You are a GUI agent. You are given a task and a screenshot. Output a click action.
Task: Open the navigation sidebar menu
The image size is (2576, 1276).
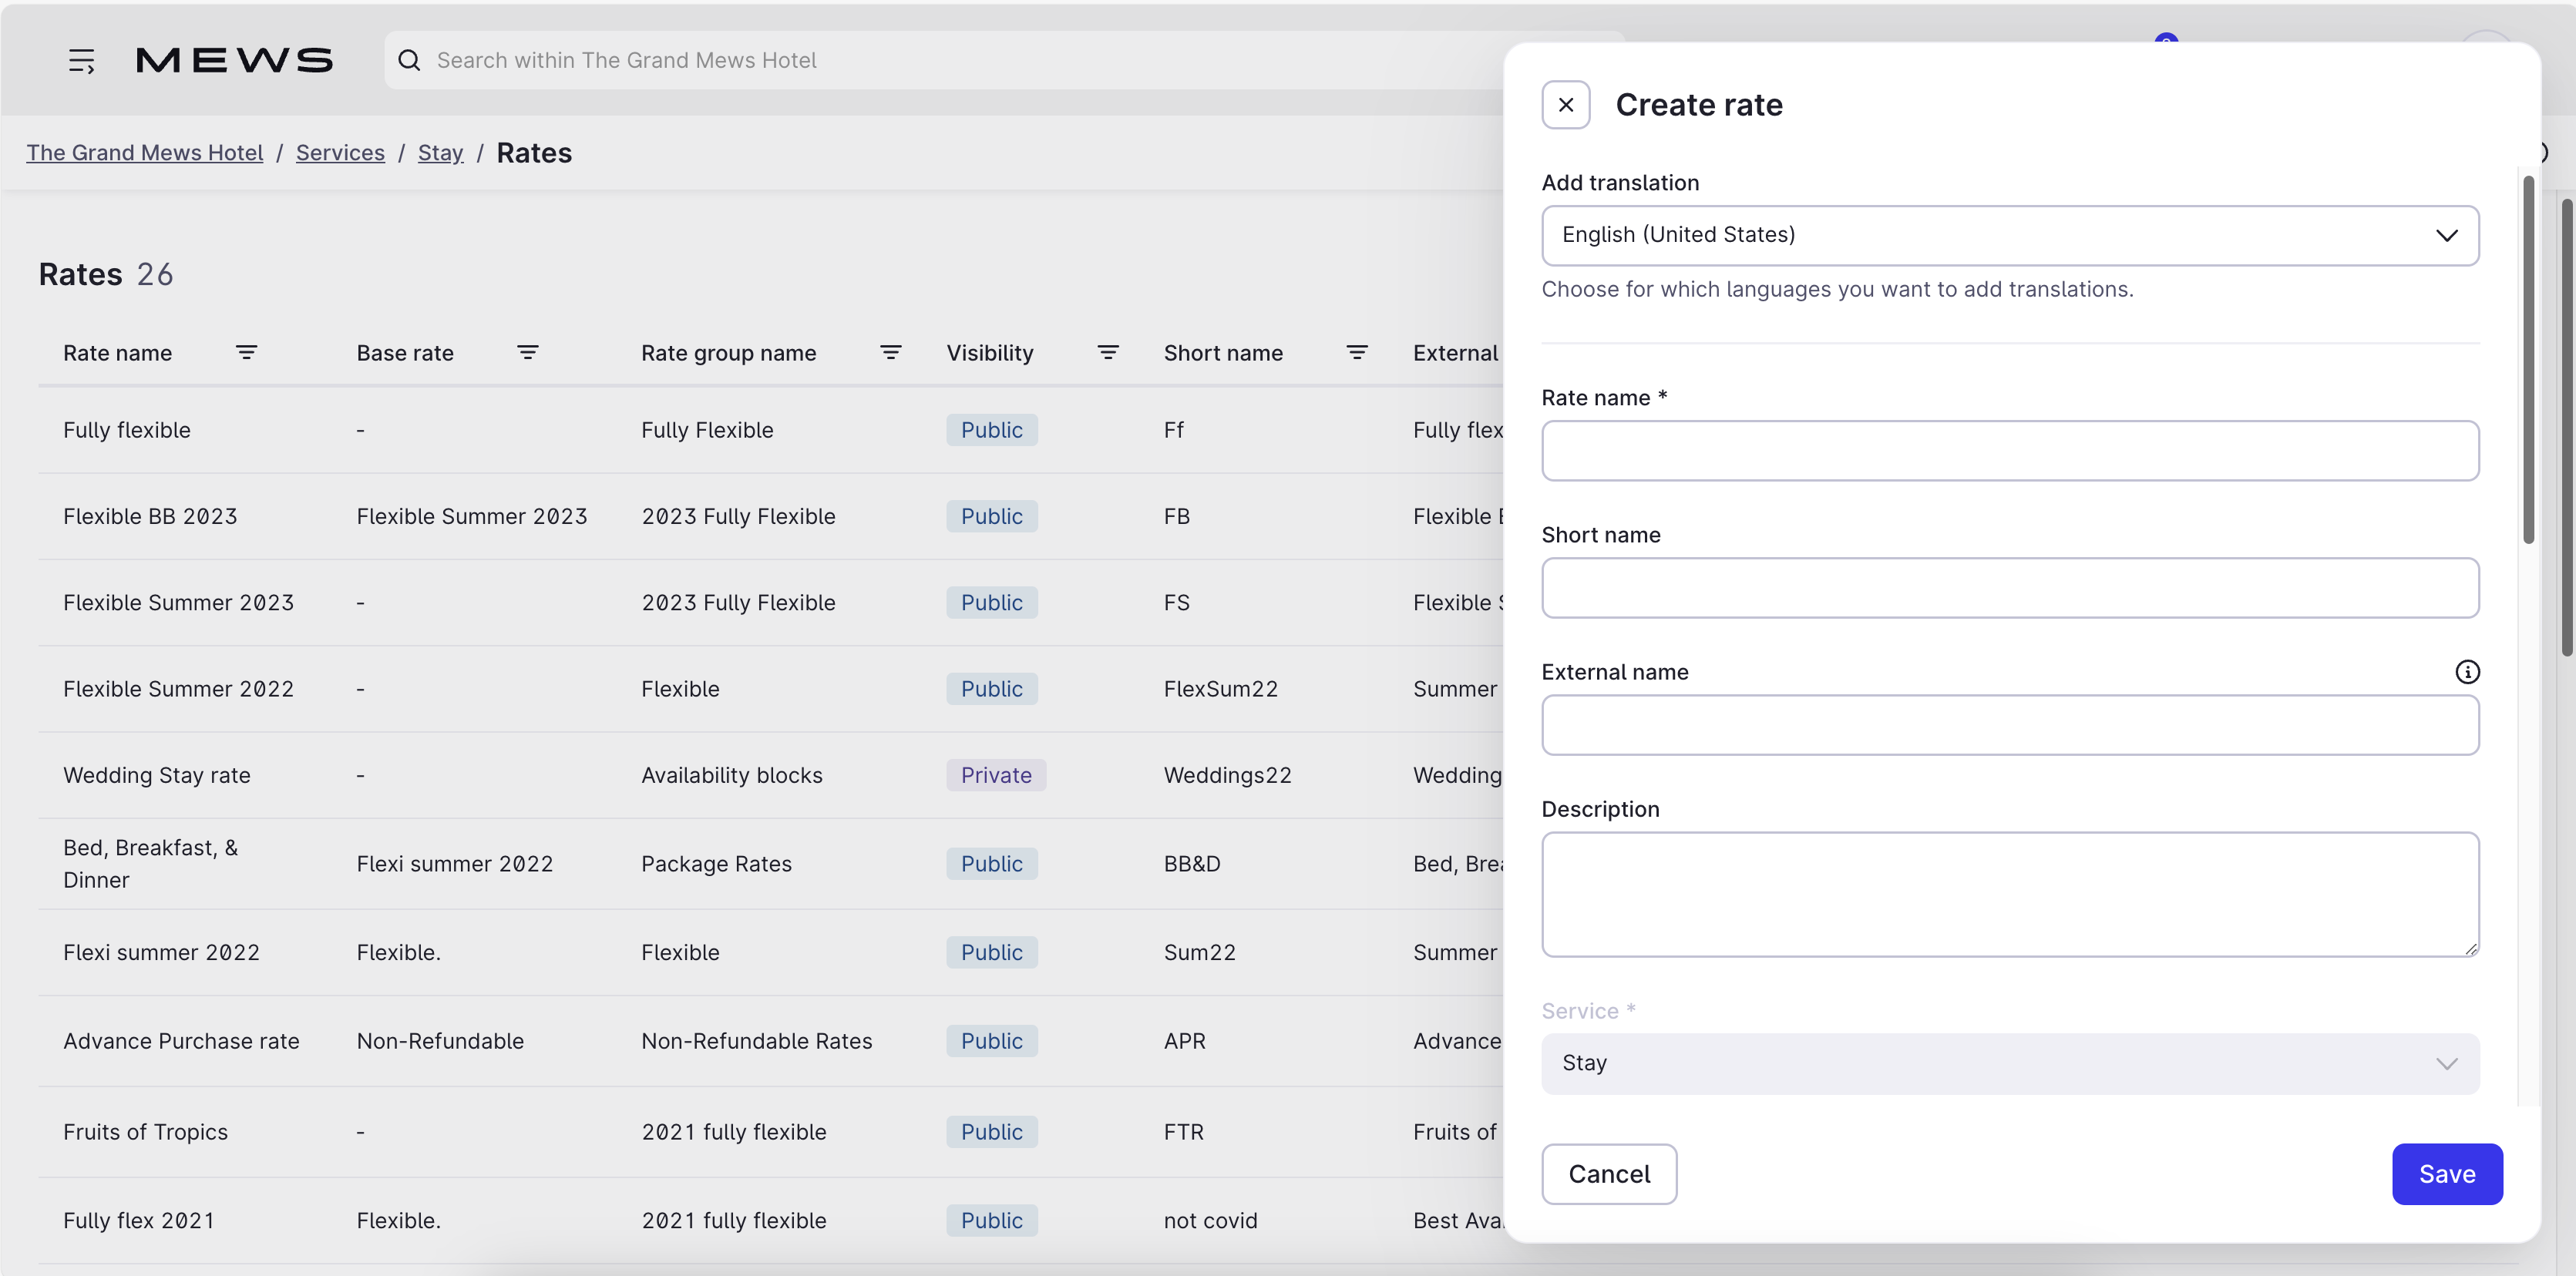[x=82, y=59]
